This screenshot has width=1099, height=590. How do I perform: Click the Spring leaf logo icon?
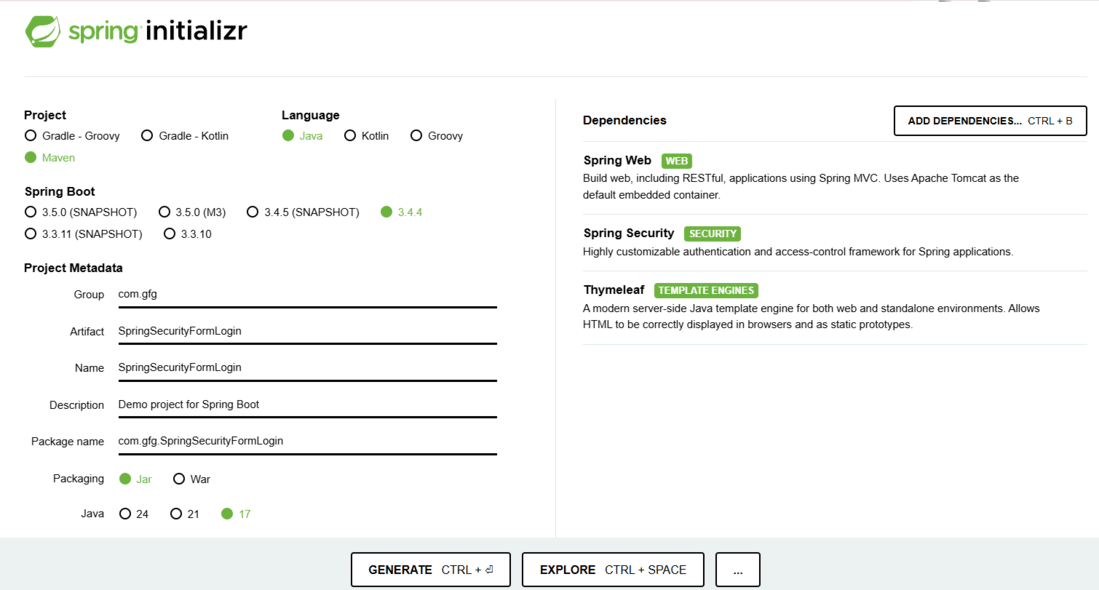point(43,32)
